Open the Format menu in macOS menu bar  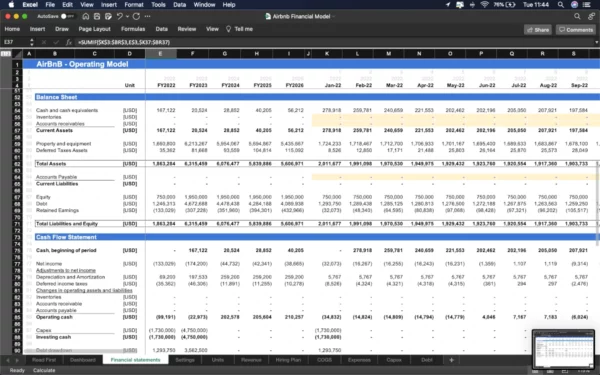134,5
